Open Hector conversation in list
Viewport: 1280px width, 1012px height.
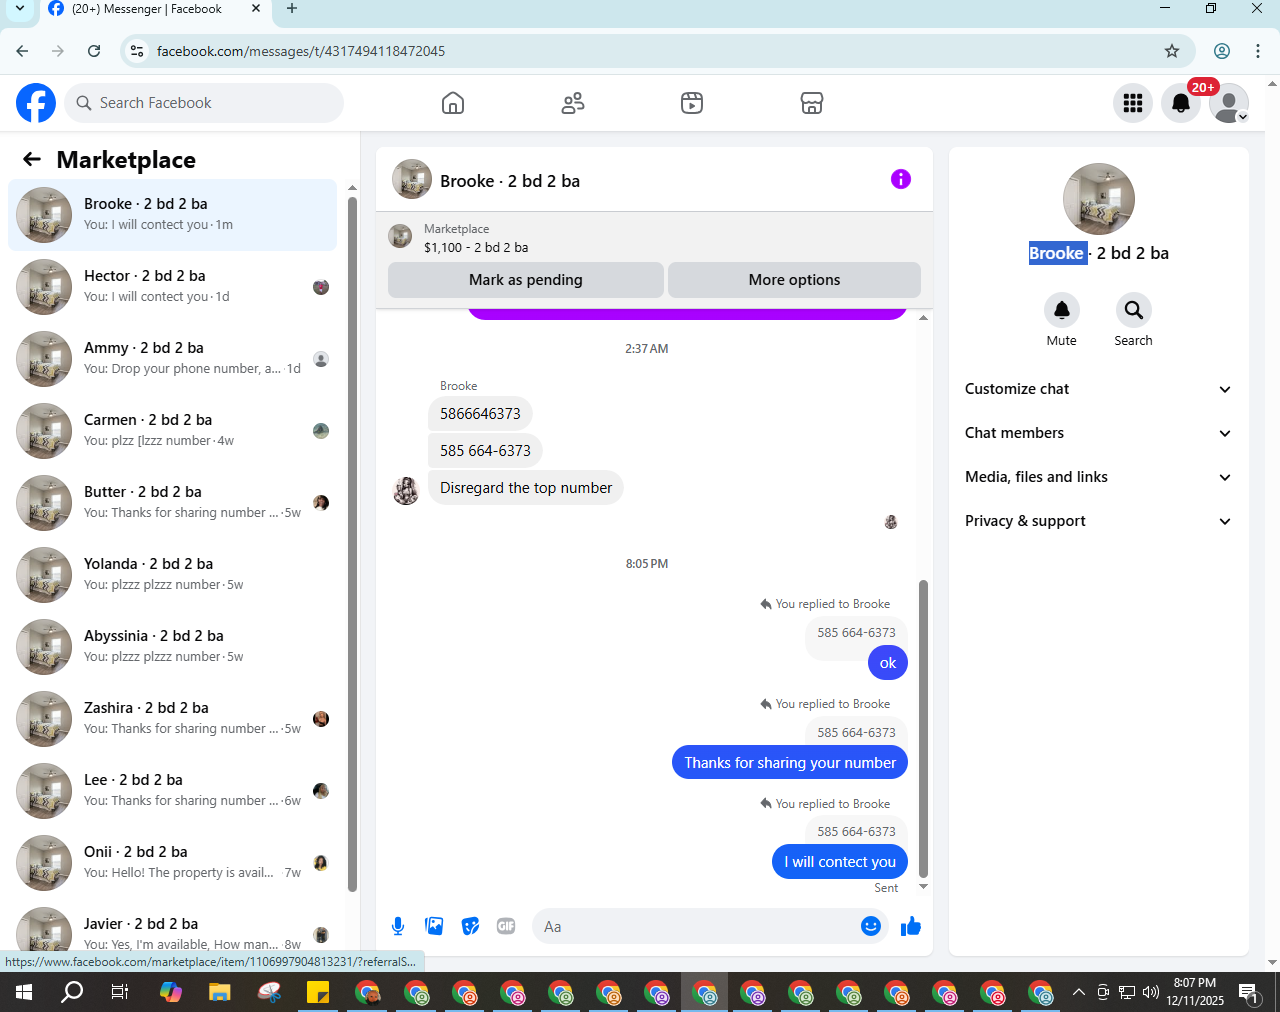(x=172, y=287)
